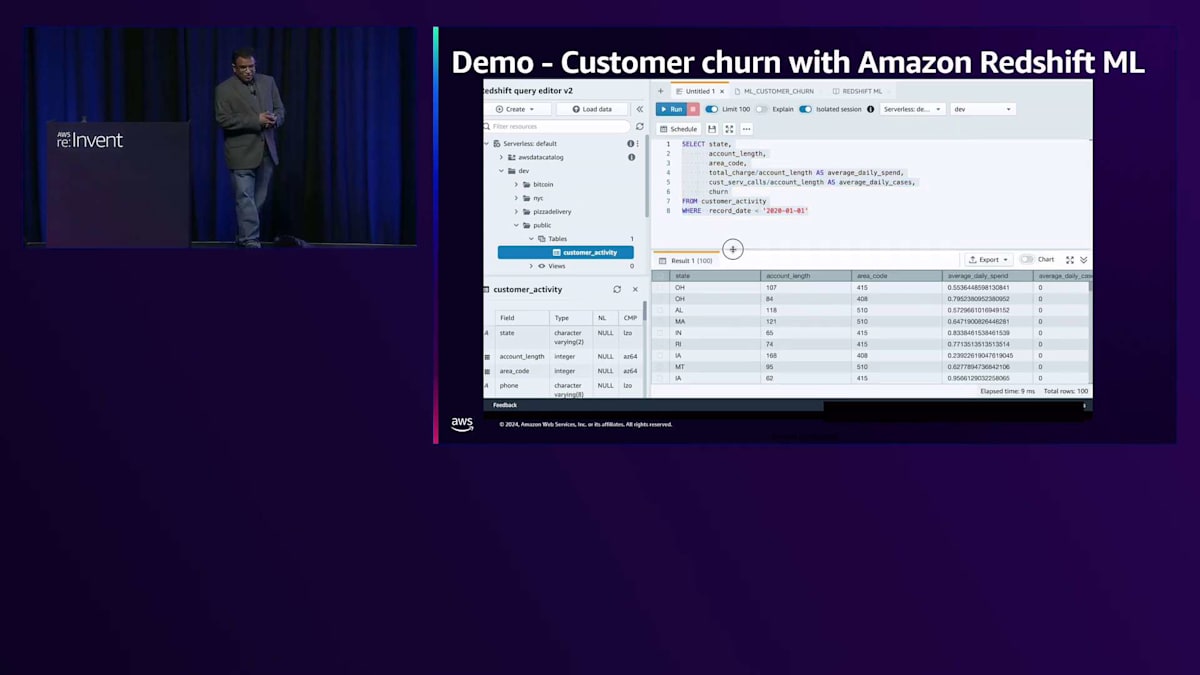The height and width of the screenshot is (675, 1200).
Task: Tick the select-all checkbox in results header
Action: [x=660, y=276]
